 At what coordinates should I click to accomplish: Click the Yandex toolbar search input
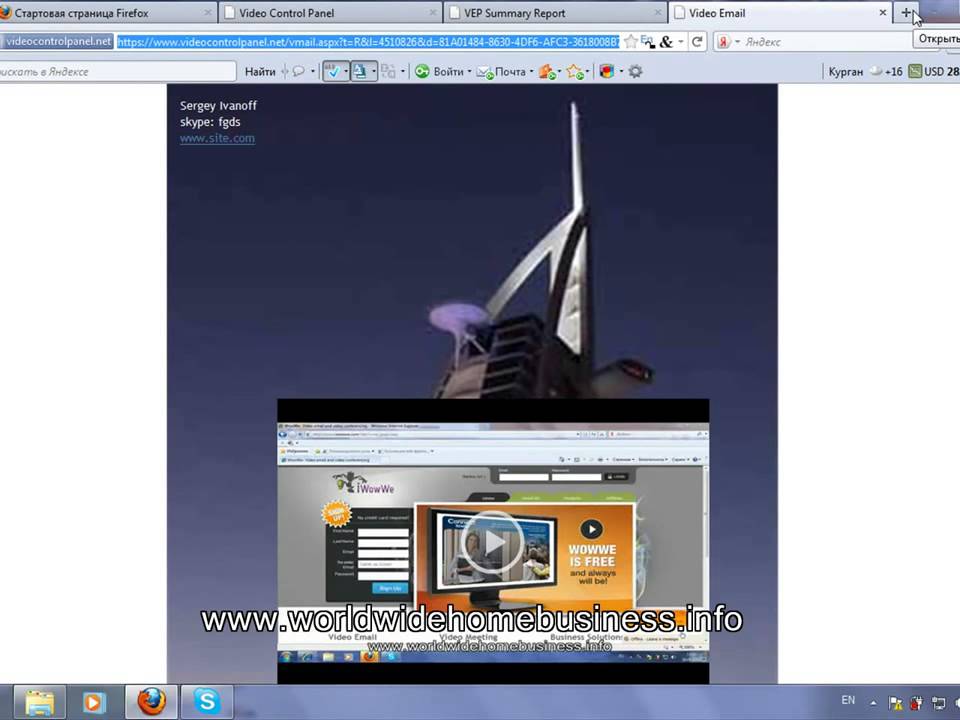[x=116, y=72]
